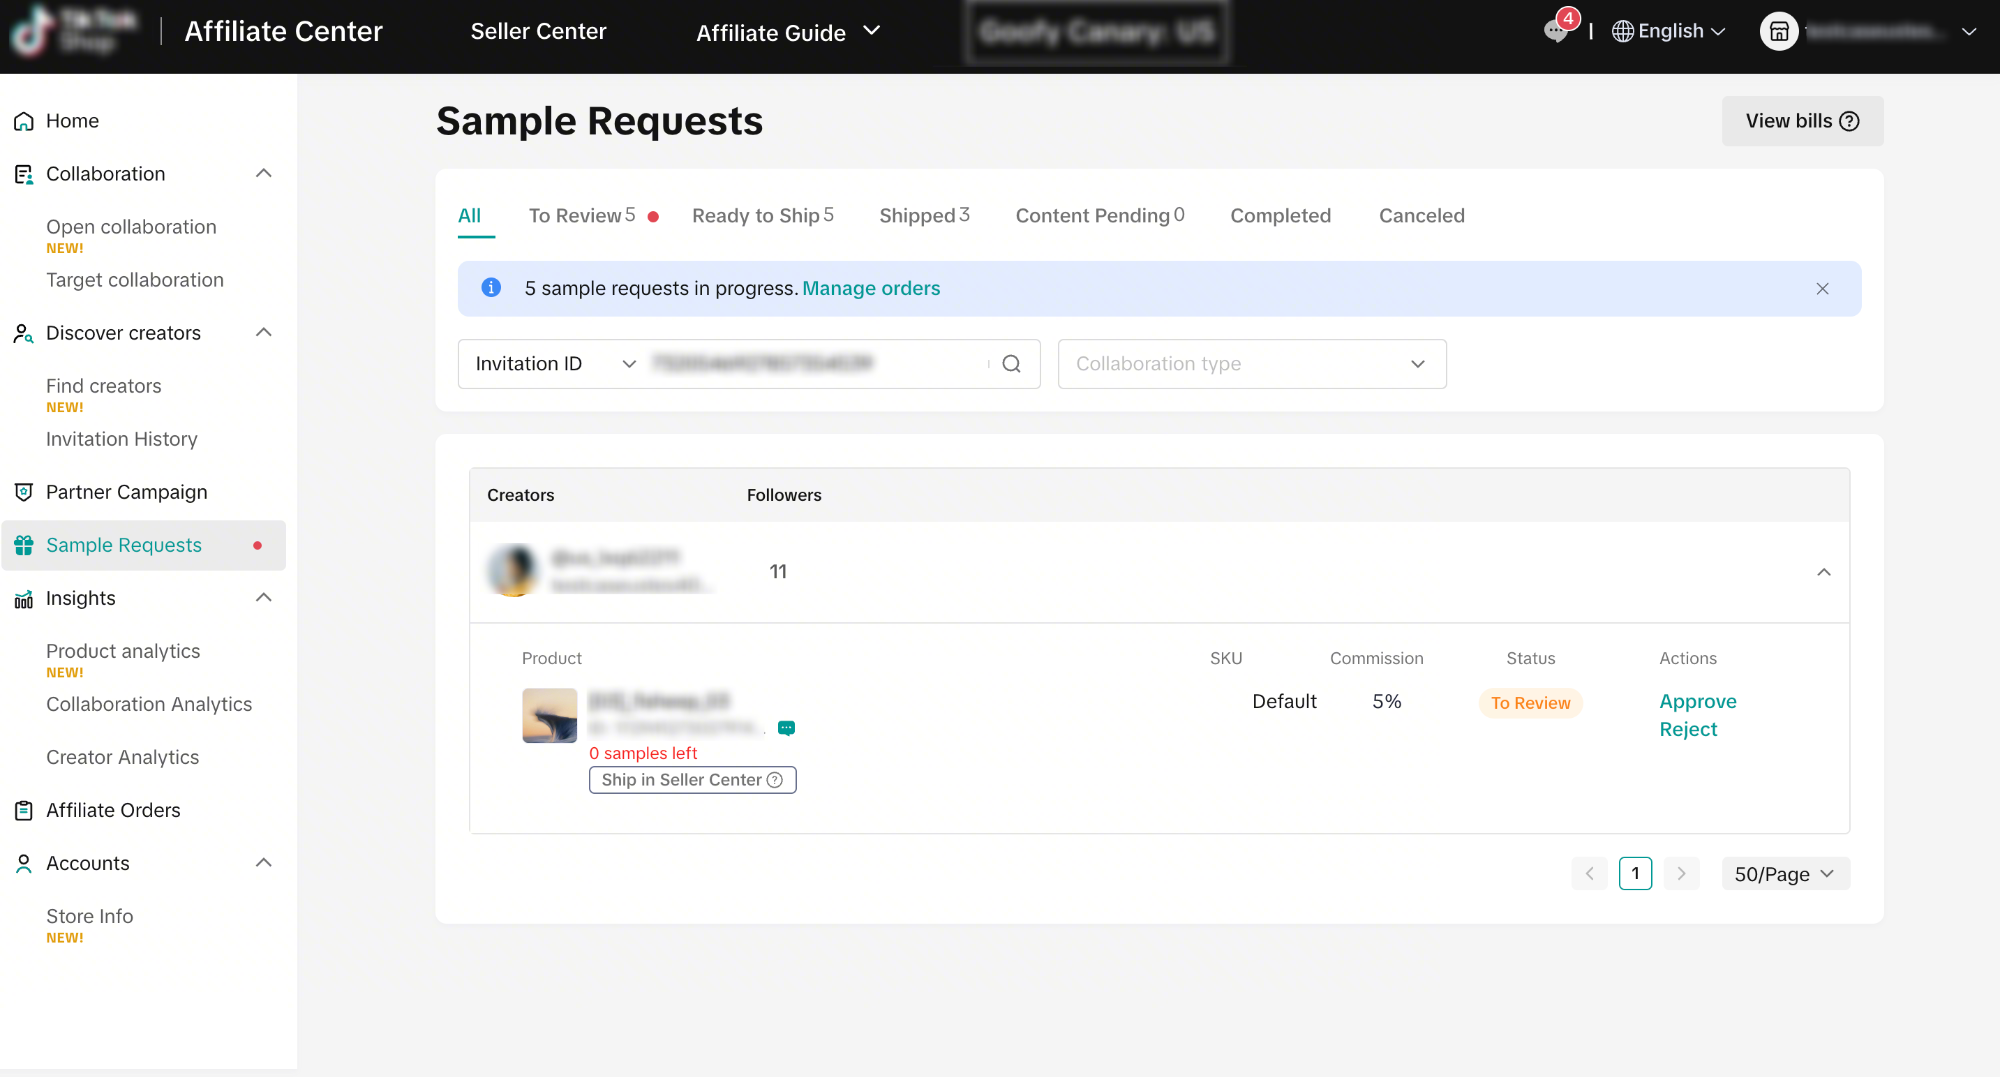Click the Affiliate Orders clipboard icon
The width and height of the screenshot is (2000, 1077).
tap(24, 810)
